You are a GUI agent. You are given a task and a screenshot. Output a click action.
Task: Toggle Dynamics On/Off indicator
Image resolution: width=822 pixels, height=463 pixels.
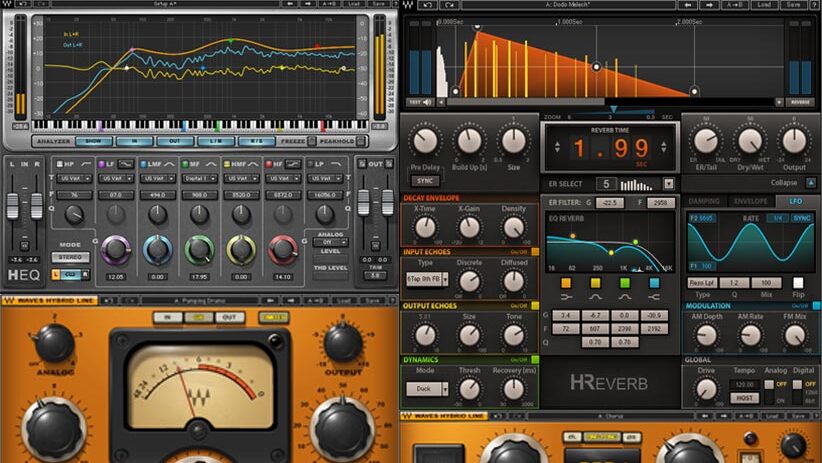tap(535, 360)
